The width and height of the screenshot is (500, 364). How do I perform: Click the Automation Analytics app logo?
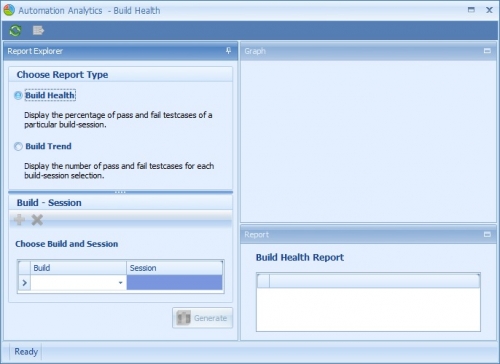[x=9, y=10]
